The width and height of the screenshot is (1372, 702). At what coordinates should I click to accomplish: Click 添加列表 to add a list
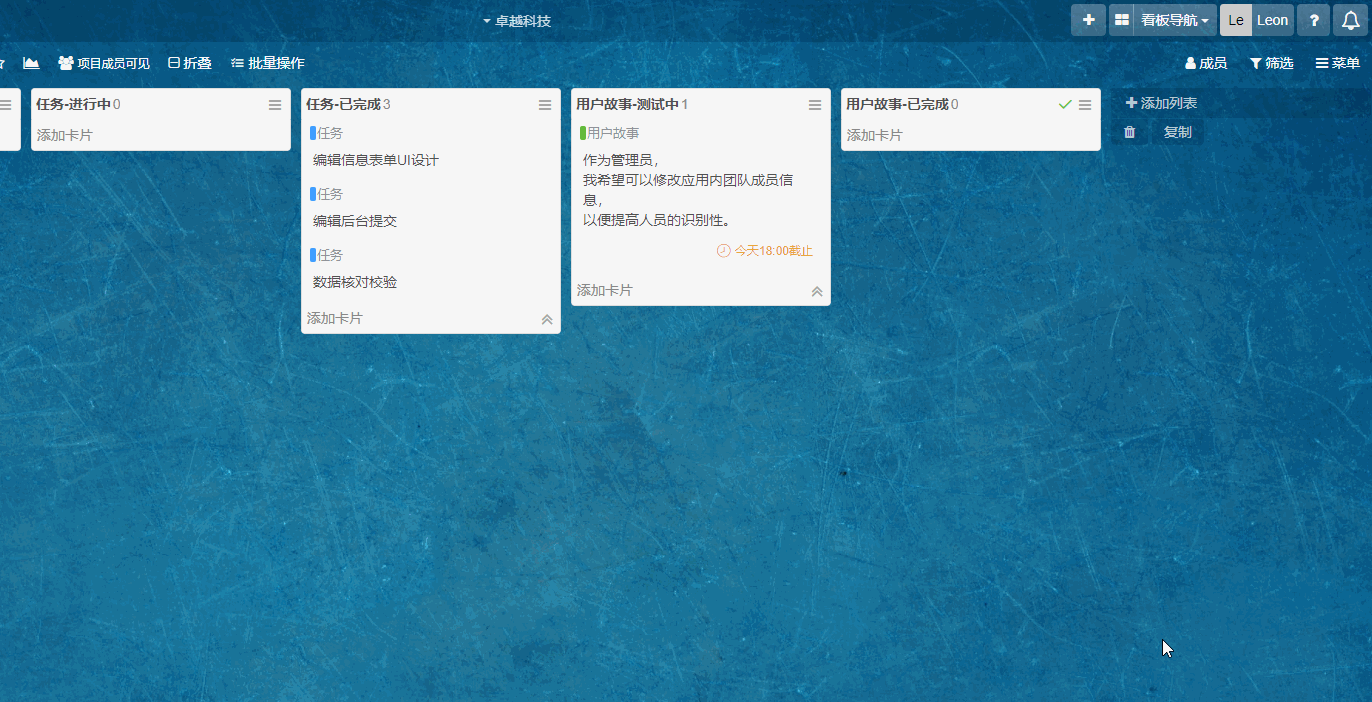(1161, 103)
